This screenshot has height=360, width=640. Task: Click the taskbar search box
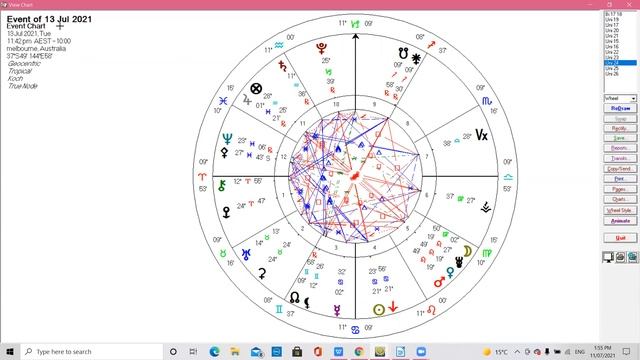(x=92, y=351)
